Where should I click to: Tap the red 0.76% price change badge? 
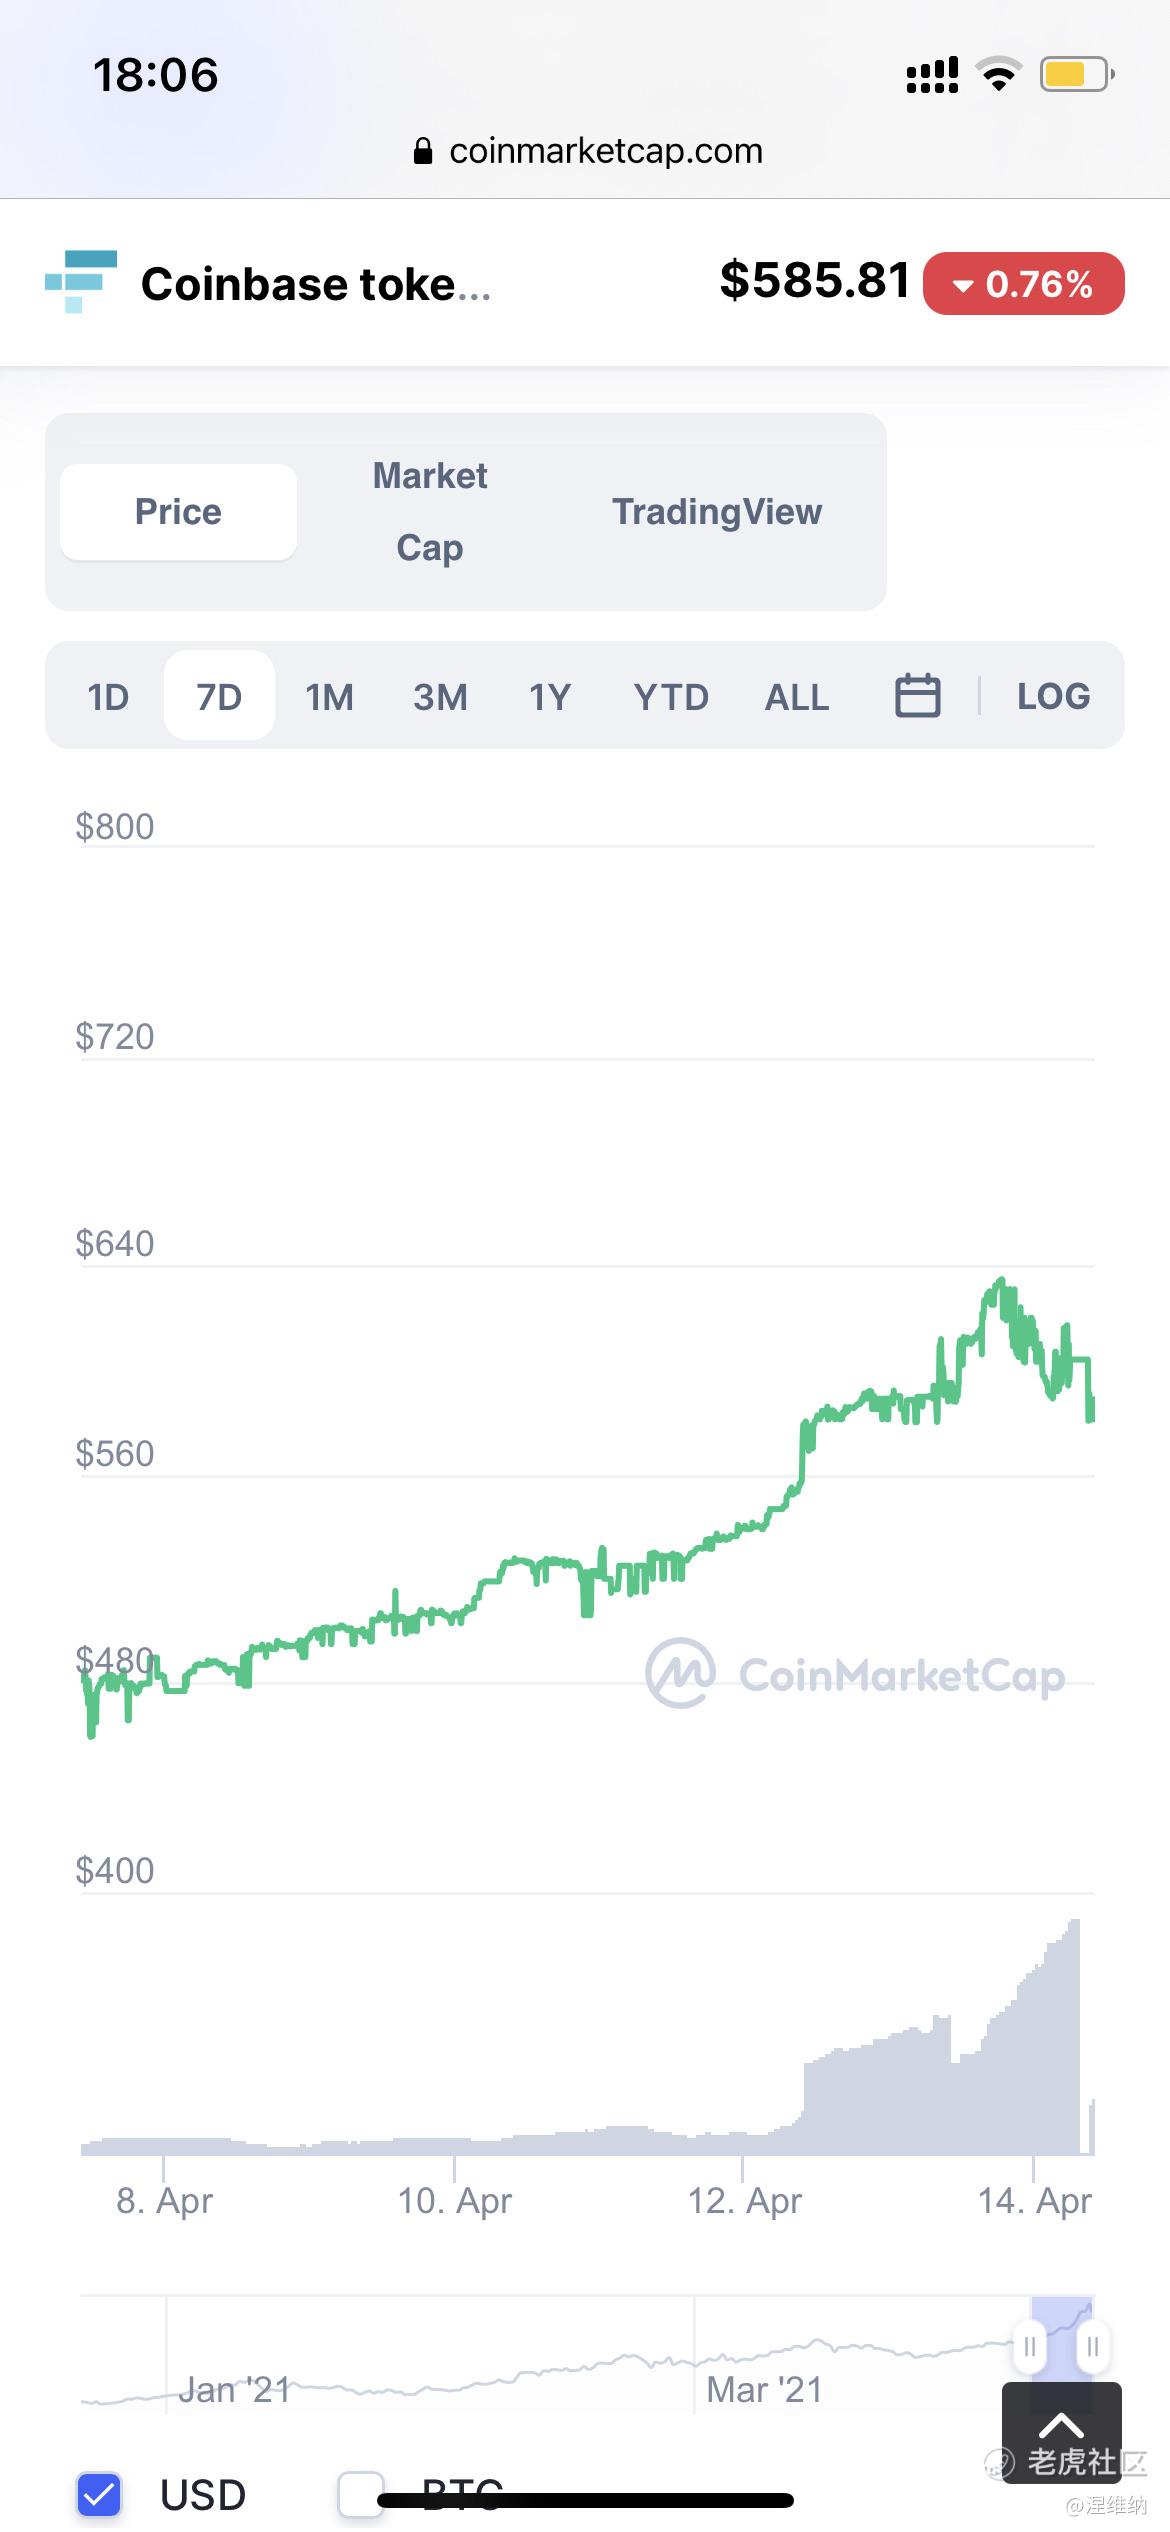point(1023,284)
